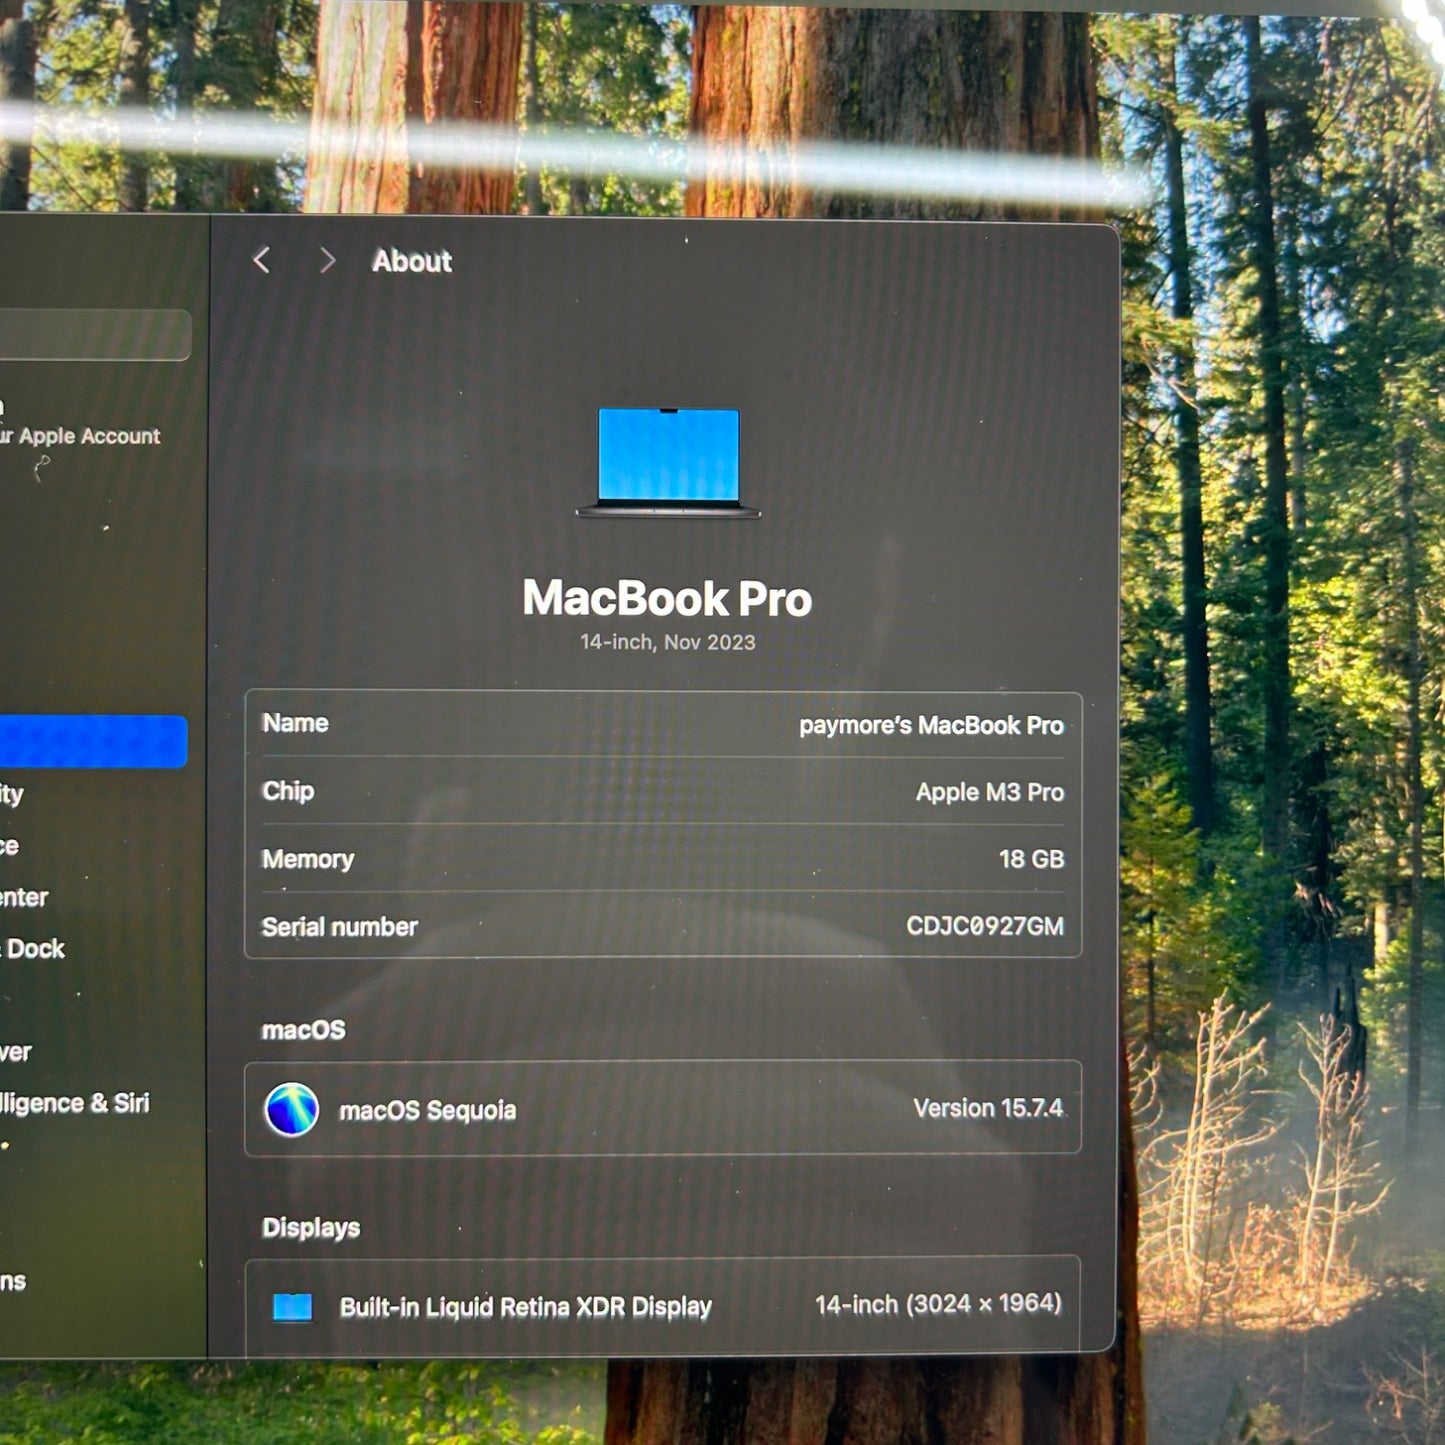The height and width of the screenshot is (1445, 1445).
Task: Click the About page title
Action: 412,261
